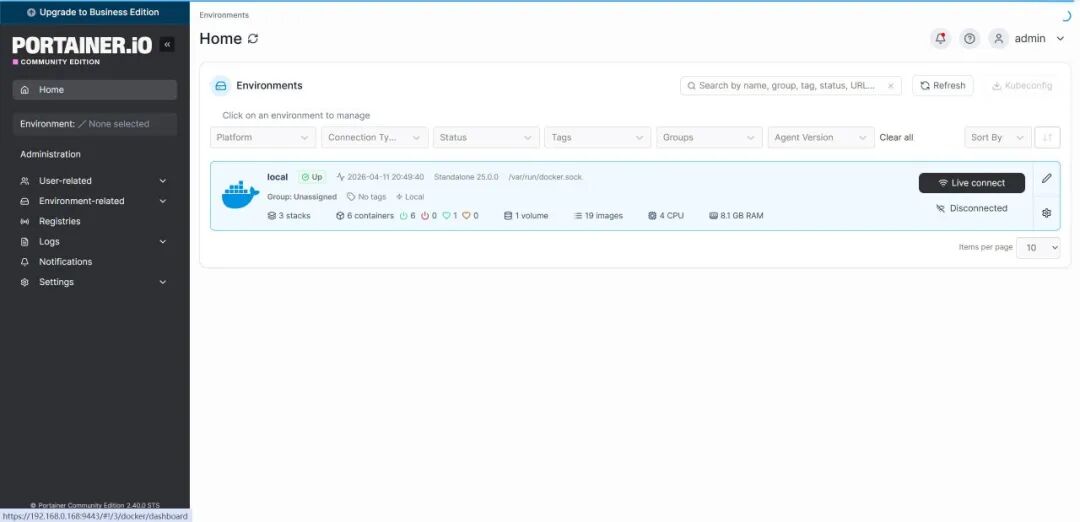Expand the Logs sidebar section
Viewport: 1080px width, 522px height.
[163, 242]
